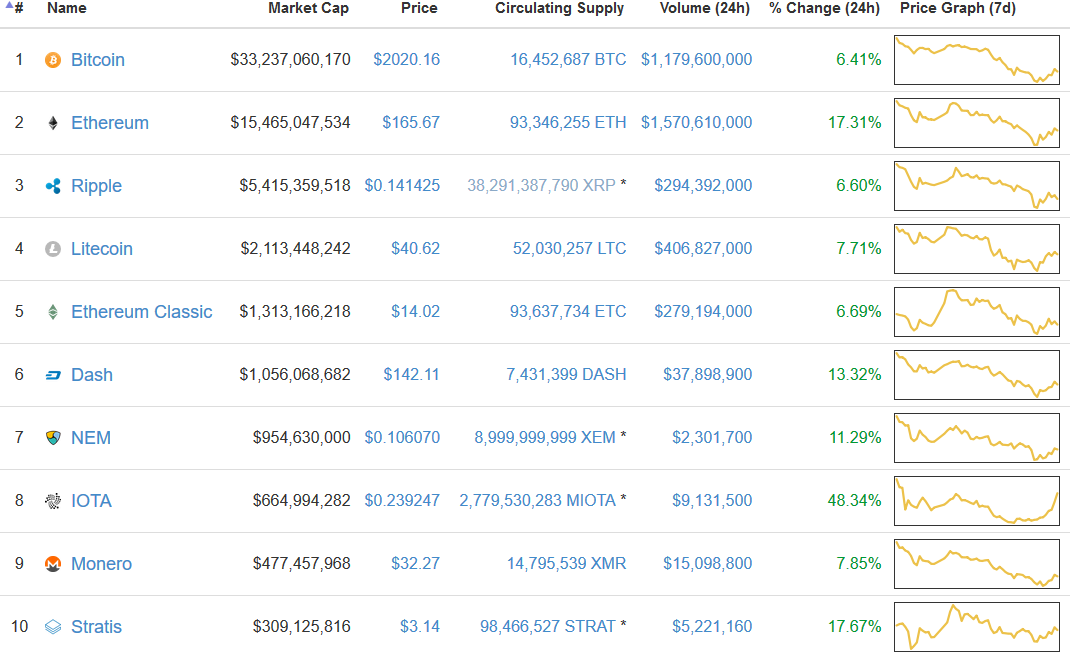The height and width of the screenshot is (656, 1072).
Task: Click the Ethereum diamond logo icon
Action: [53, 123]
